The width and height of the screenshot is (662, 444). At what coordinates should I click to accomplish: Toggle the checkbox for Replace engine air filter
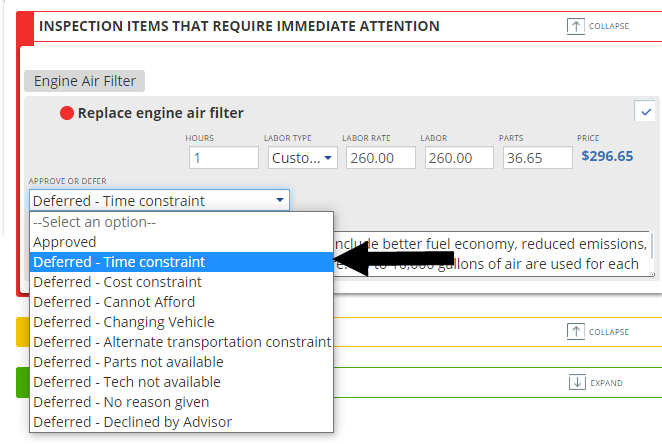coord(645,111)
